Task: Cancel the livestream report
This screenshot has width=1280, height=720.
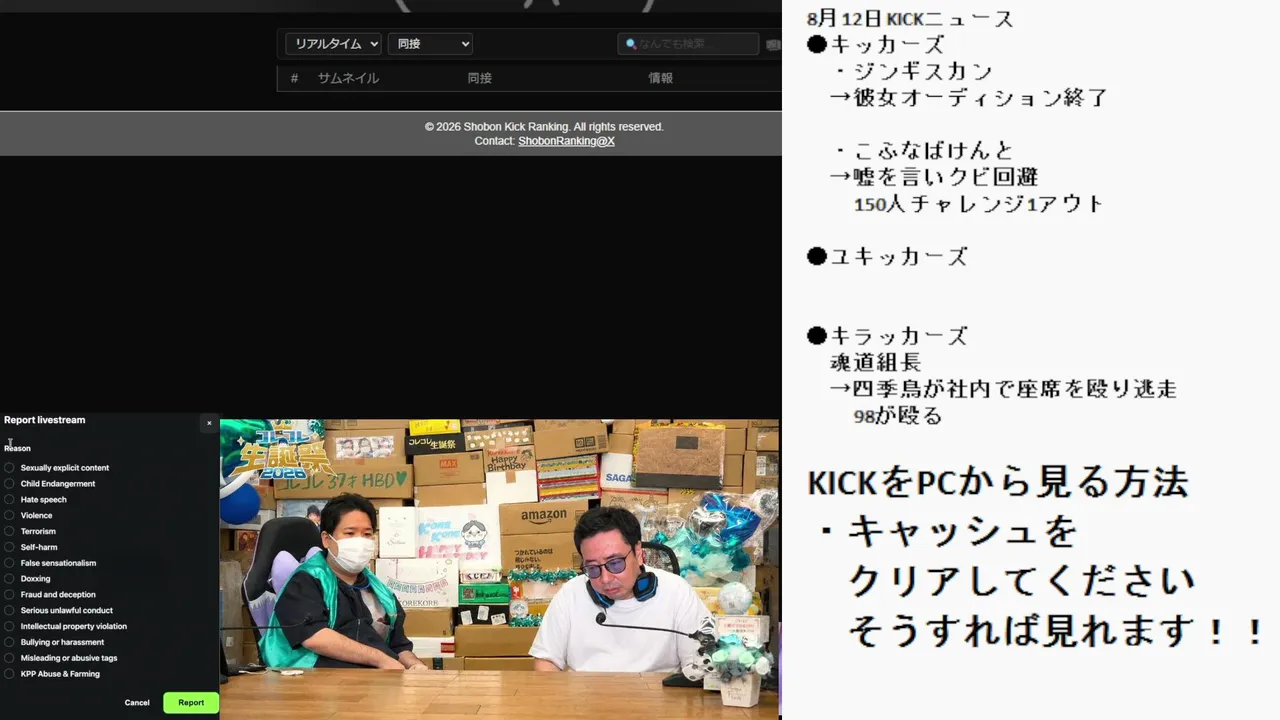Action: 137,703
